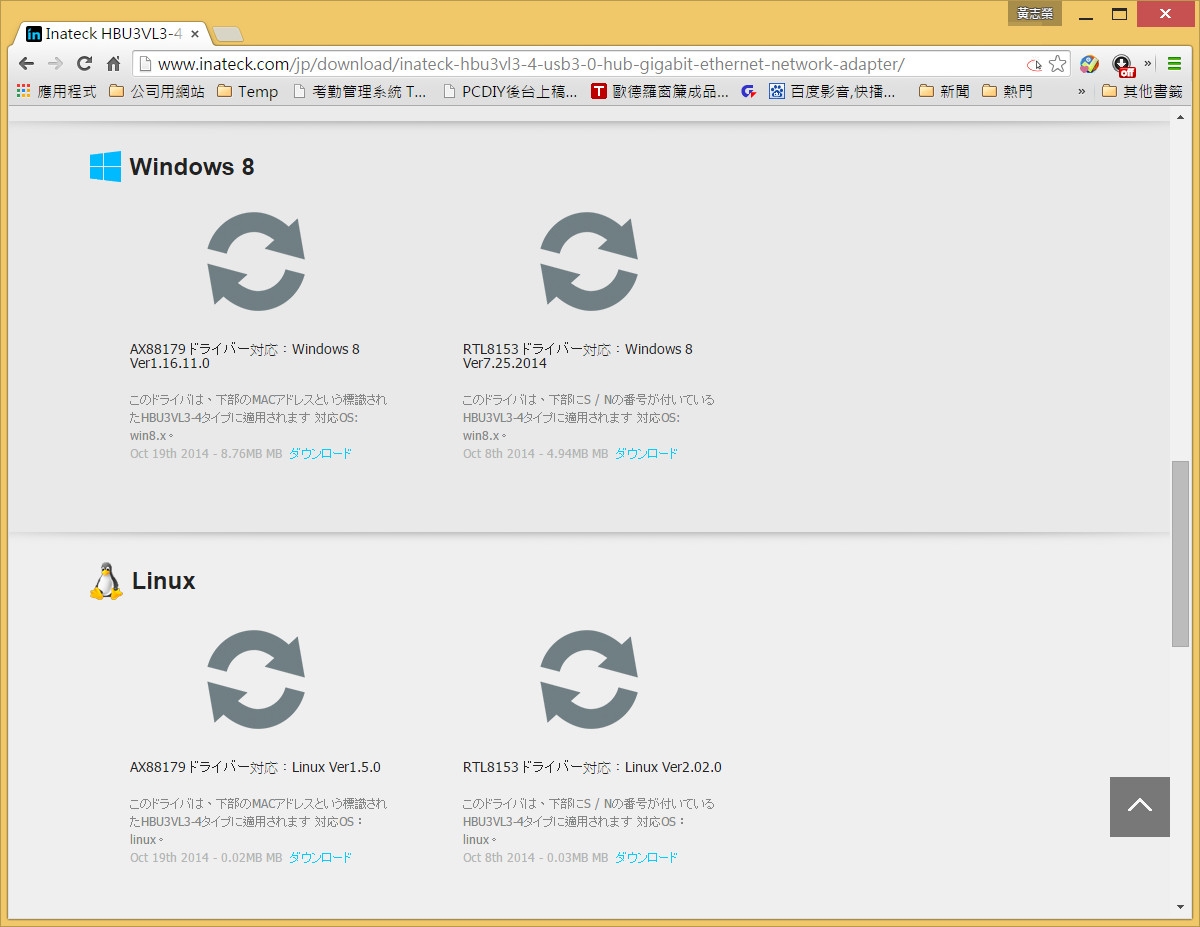Viewport: 1200px width, 927px height.
Task: Open the PCDIY後台上稿 bookmark
Action: tap(509, 91)
